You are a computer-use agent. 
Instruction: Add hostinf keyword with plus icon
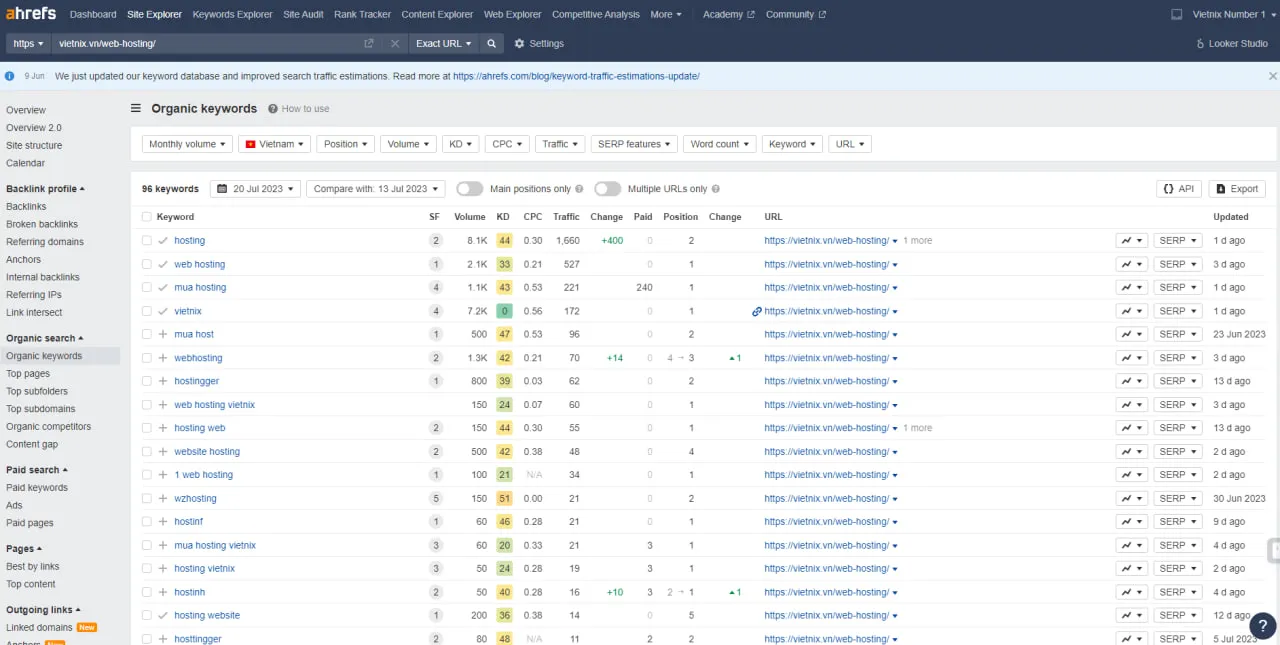click(163, 521)
